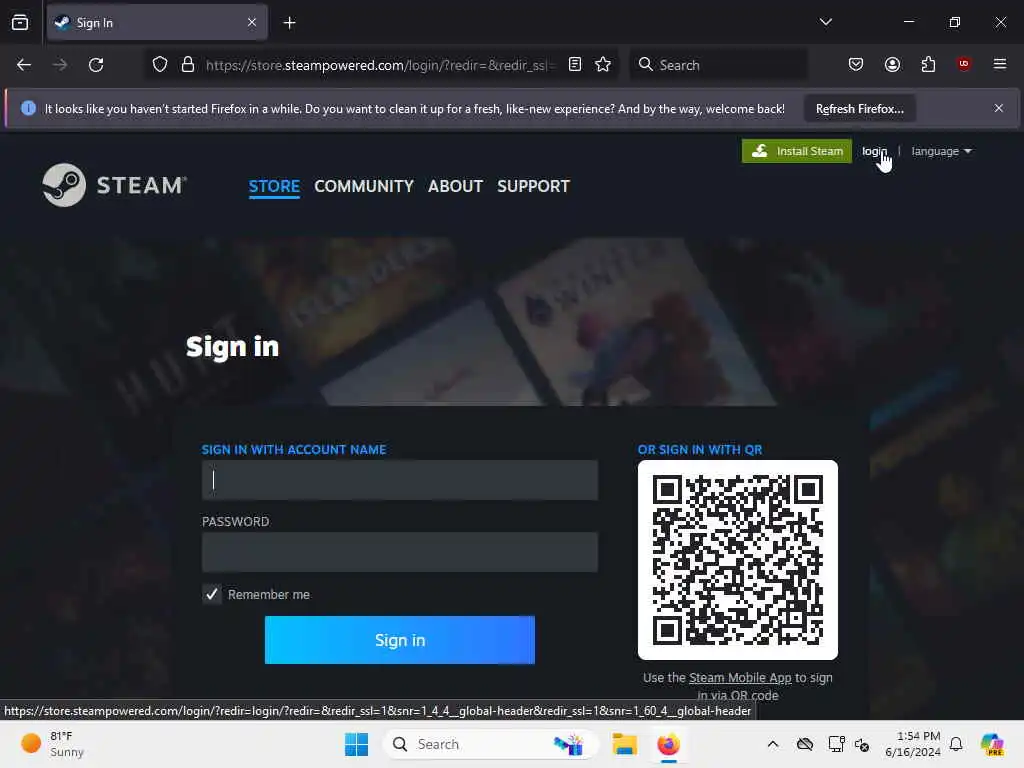1024x768 pixels.
Task: Open Extensions puzzle icon
Action: (x=928, y=64)
